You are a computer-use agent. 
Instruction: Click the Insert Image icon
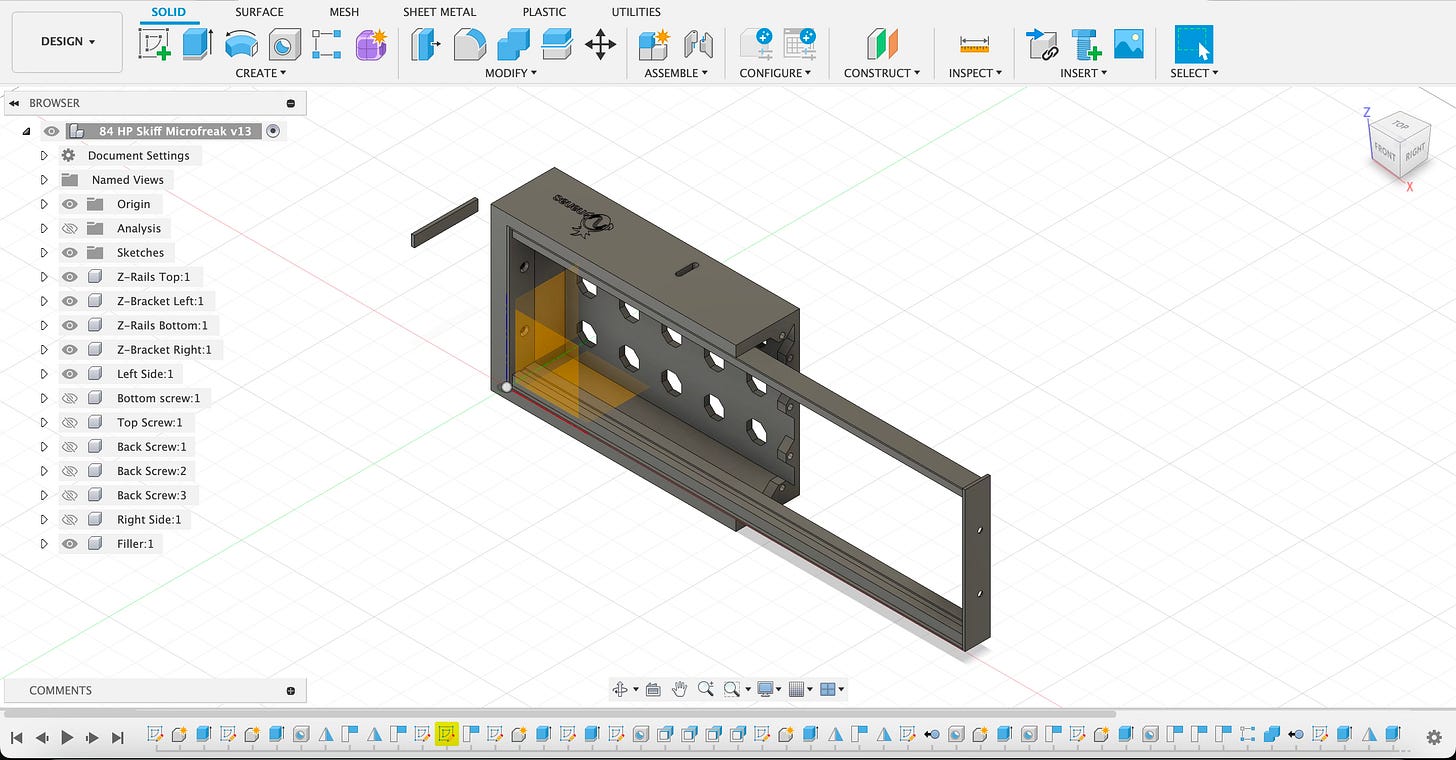click(x=1128, y=44)
